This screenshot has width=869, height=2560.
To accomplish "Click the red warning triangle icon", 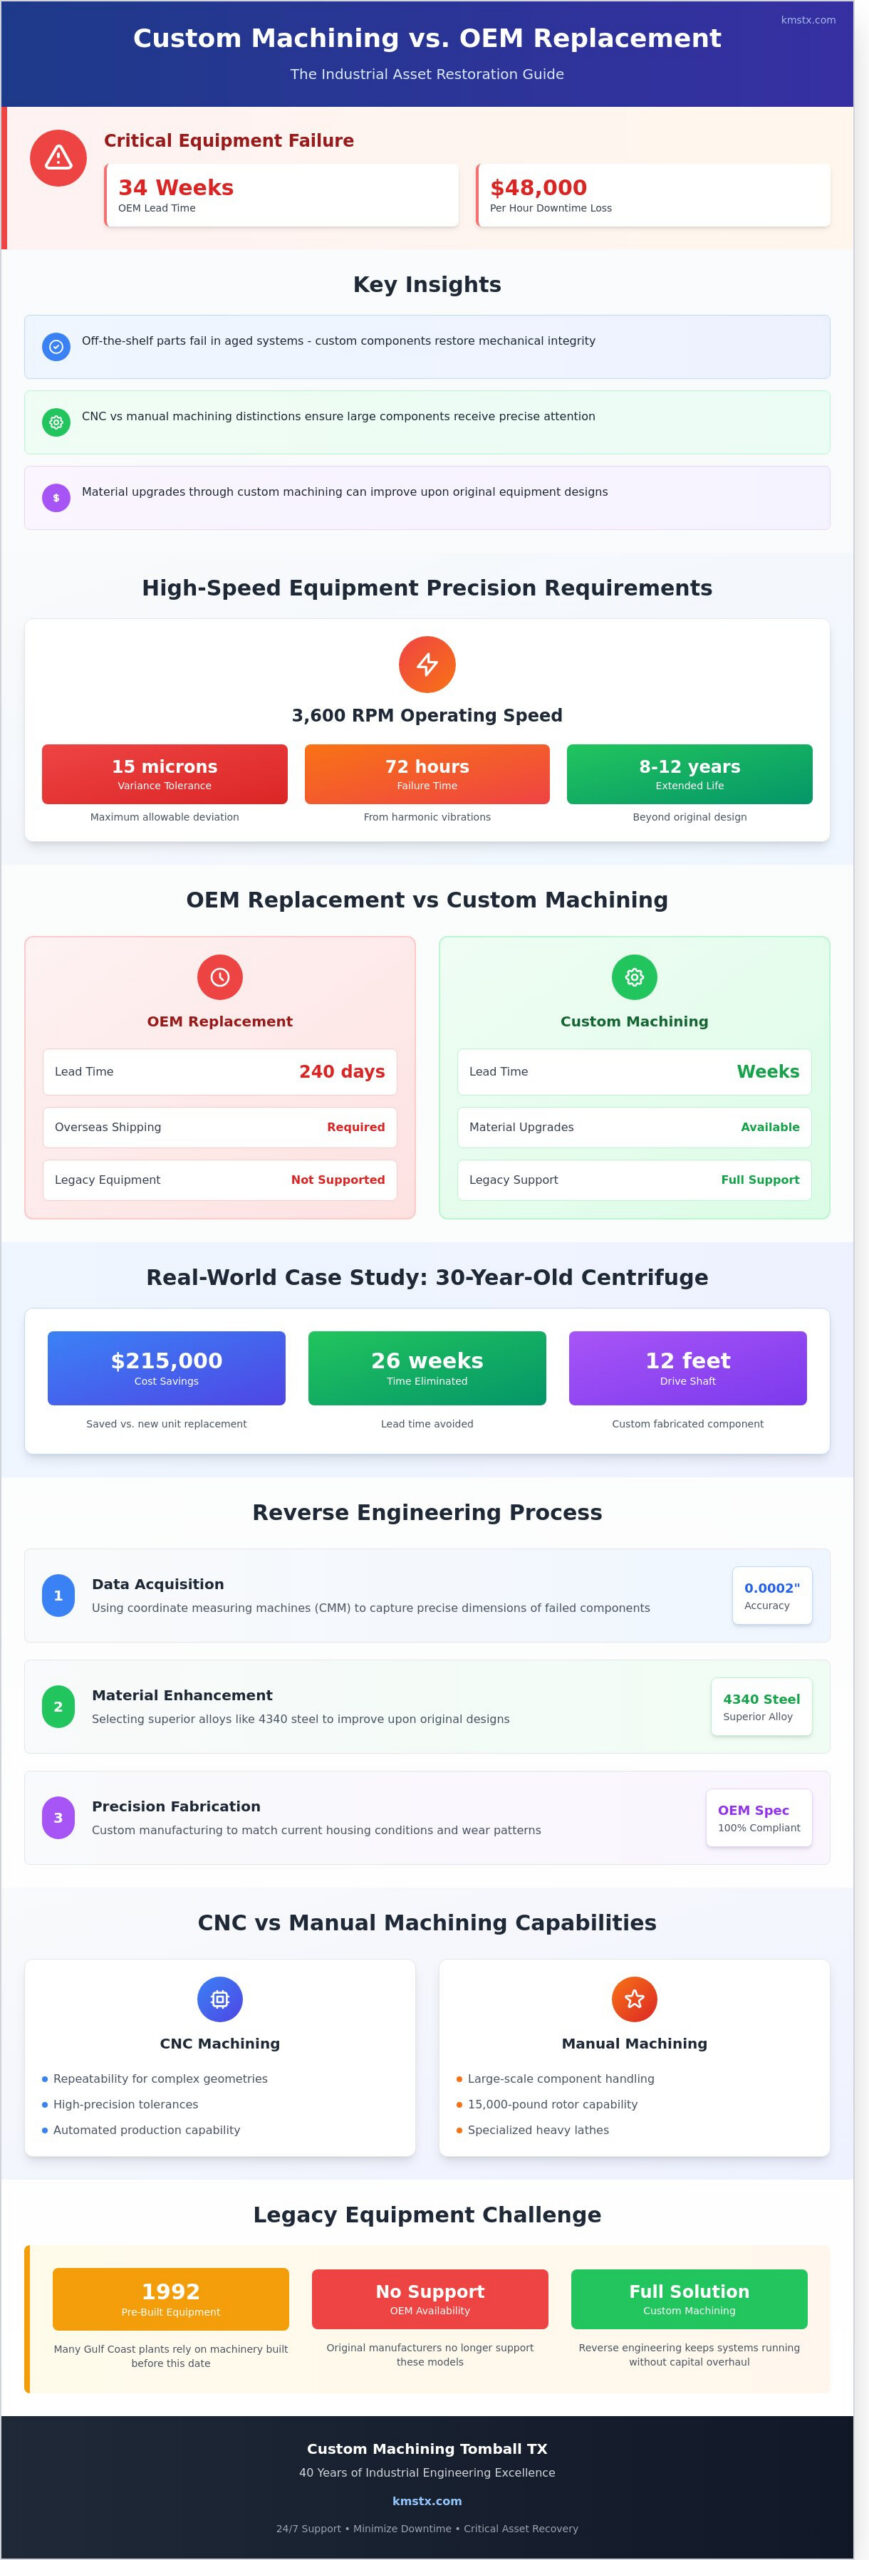I will coord(58,158).
